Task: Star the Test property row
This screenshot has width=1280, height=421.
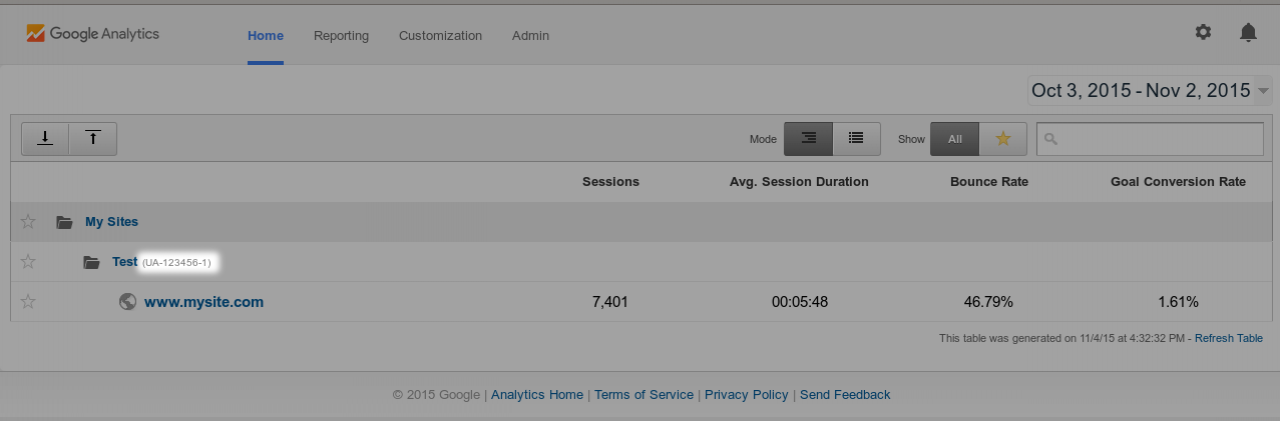Action: coord(28,262)
